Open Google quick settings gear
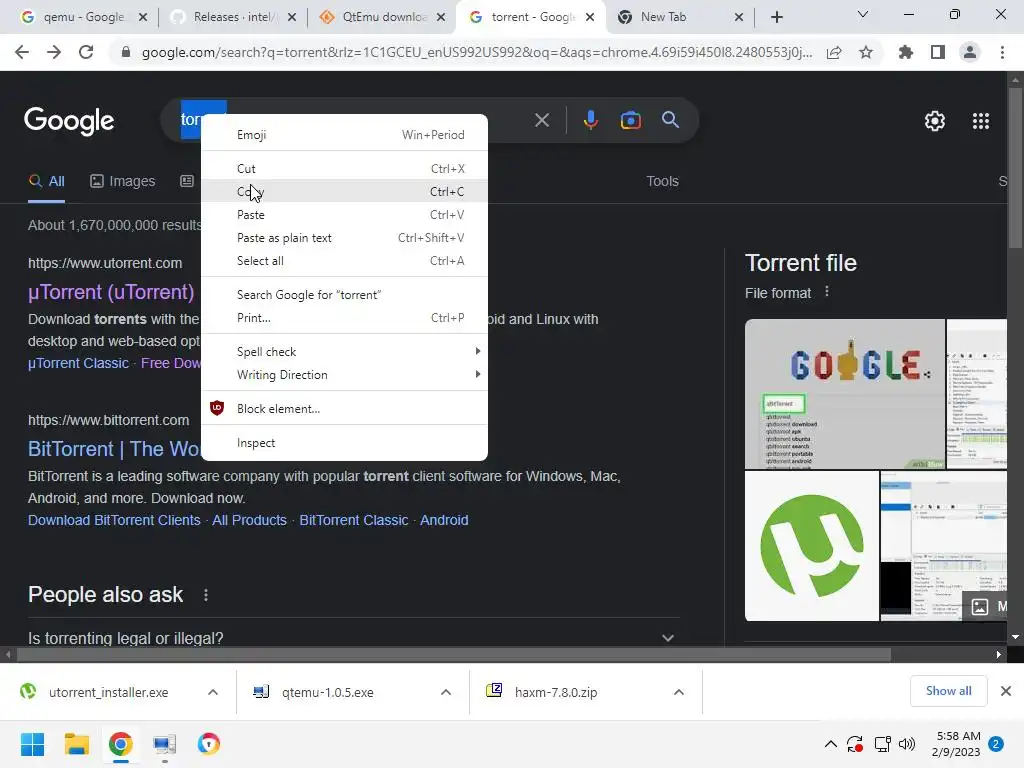 tap(935, 121)
